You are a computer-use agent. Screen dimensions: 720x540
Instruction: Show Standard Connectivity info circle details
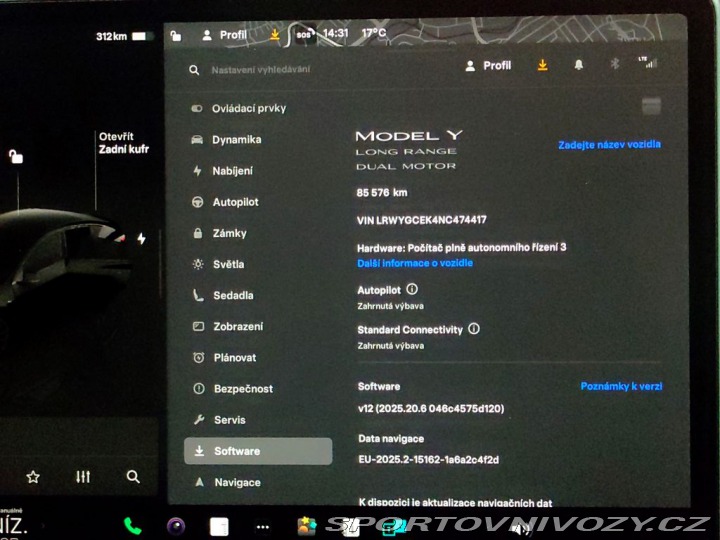point(474,329)
